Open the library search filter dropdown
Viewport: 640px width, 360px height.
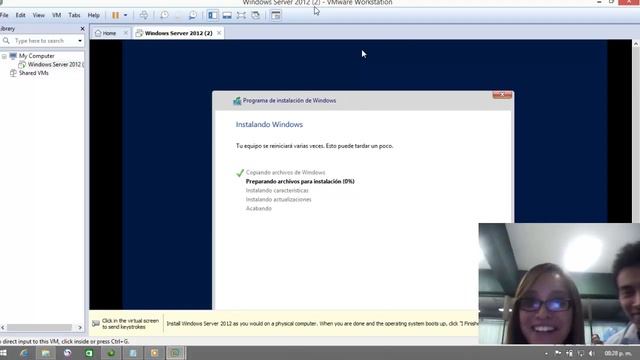tap(80, 41)
